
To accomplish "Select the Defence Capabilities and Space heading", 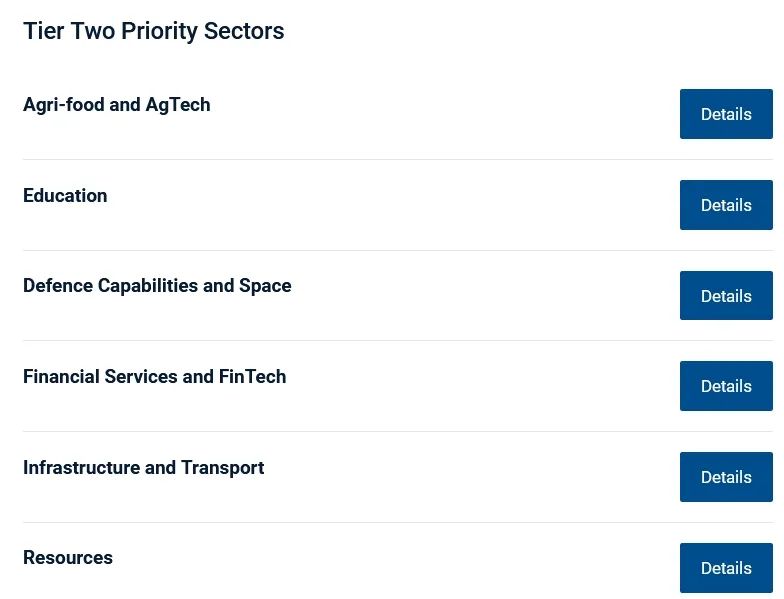I will (x=157, y=286).
